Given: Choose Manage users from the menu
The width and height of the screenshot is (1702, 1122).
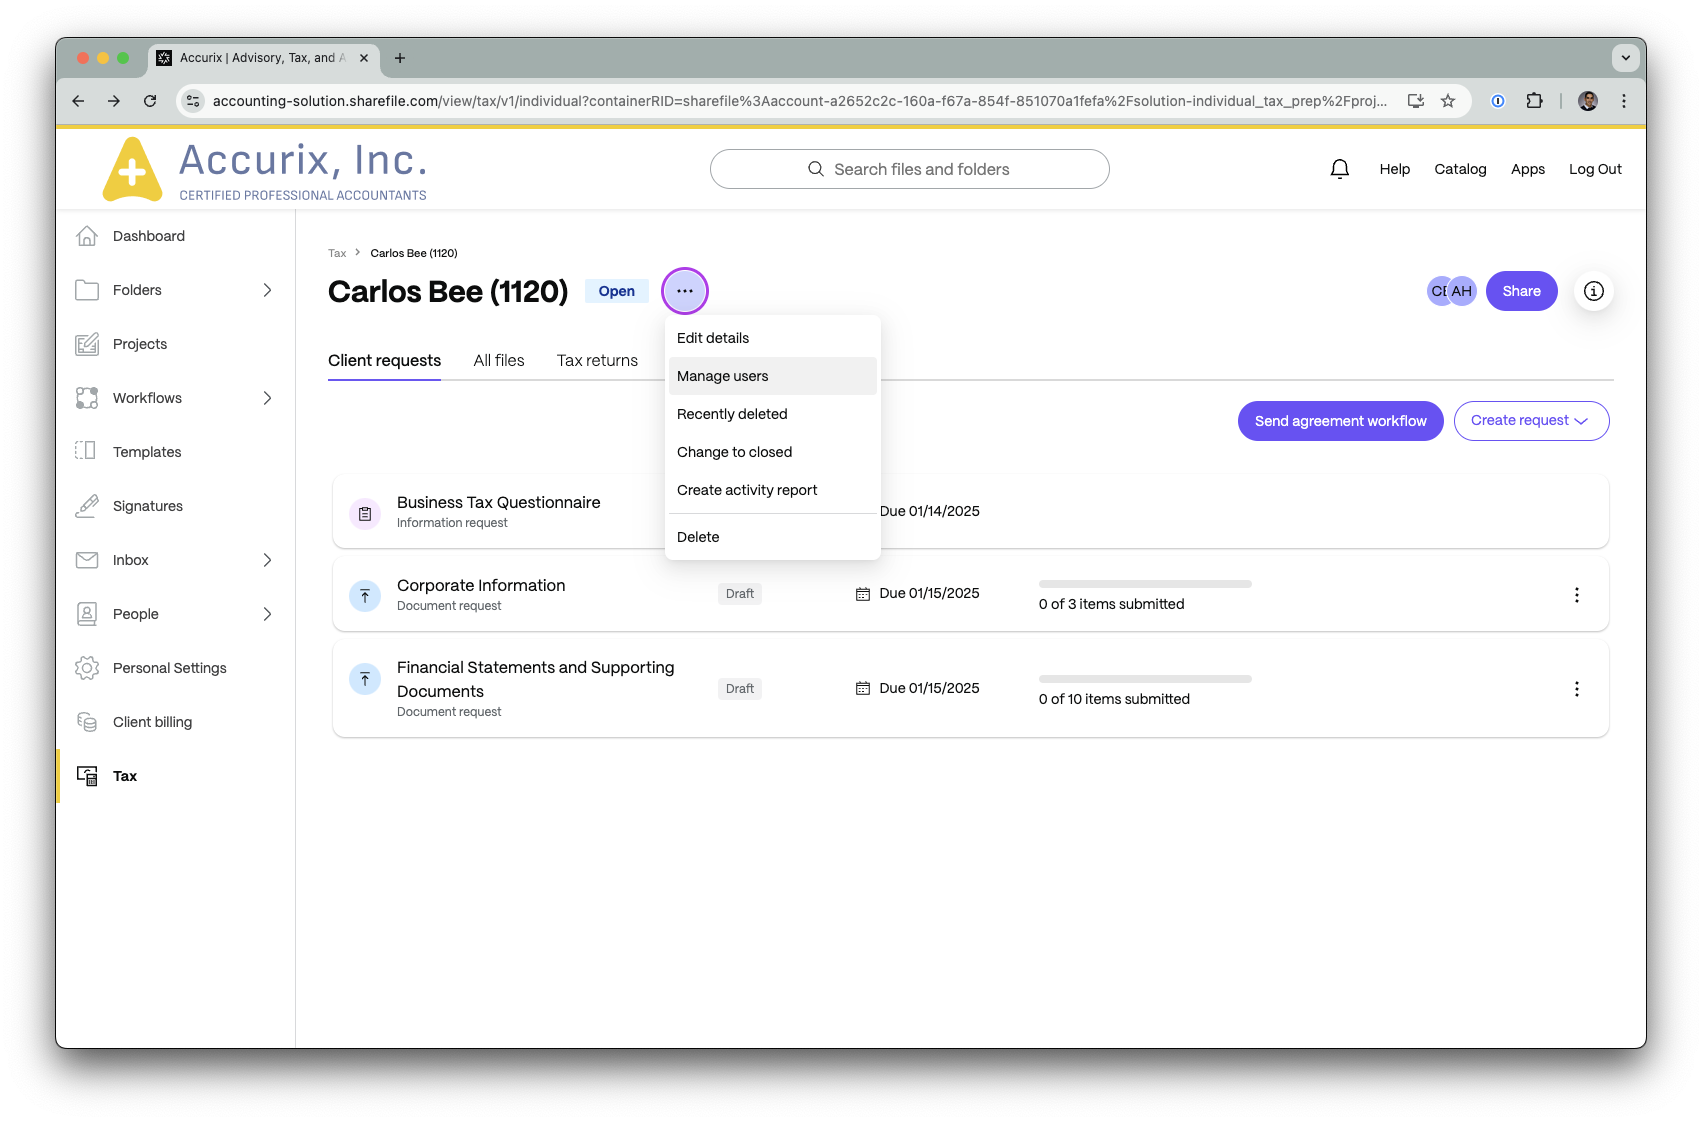Looking at the screenshot, I should point(772,376).
